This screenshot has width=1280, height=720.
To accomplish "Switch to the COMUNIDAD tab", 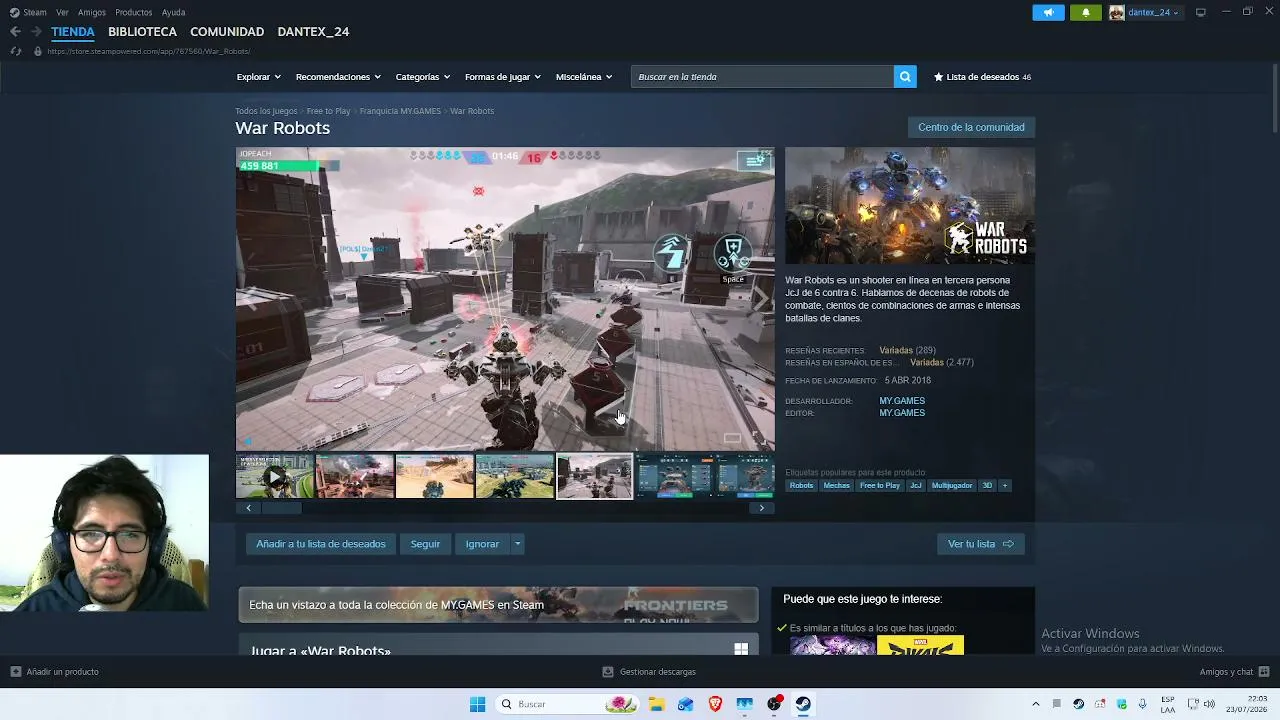I will tap(227, 32).
